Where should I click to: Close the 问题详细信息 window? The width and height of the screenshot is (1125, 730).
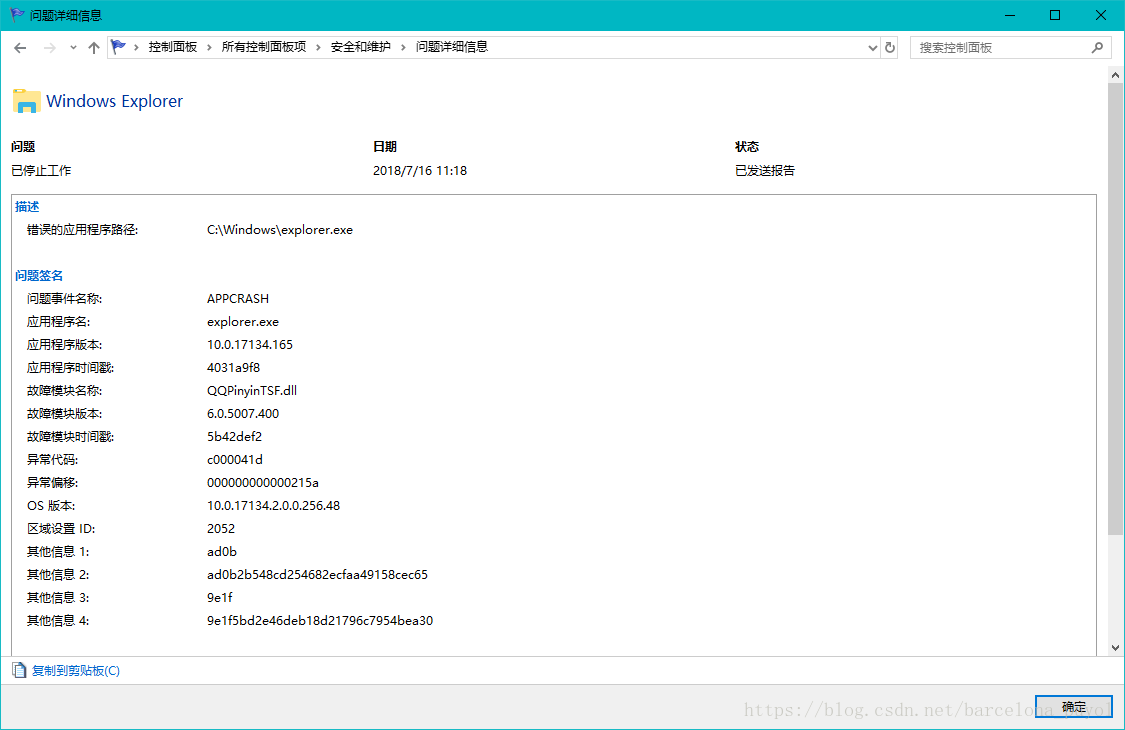(1101, 15)
